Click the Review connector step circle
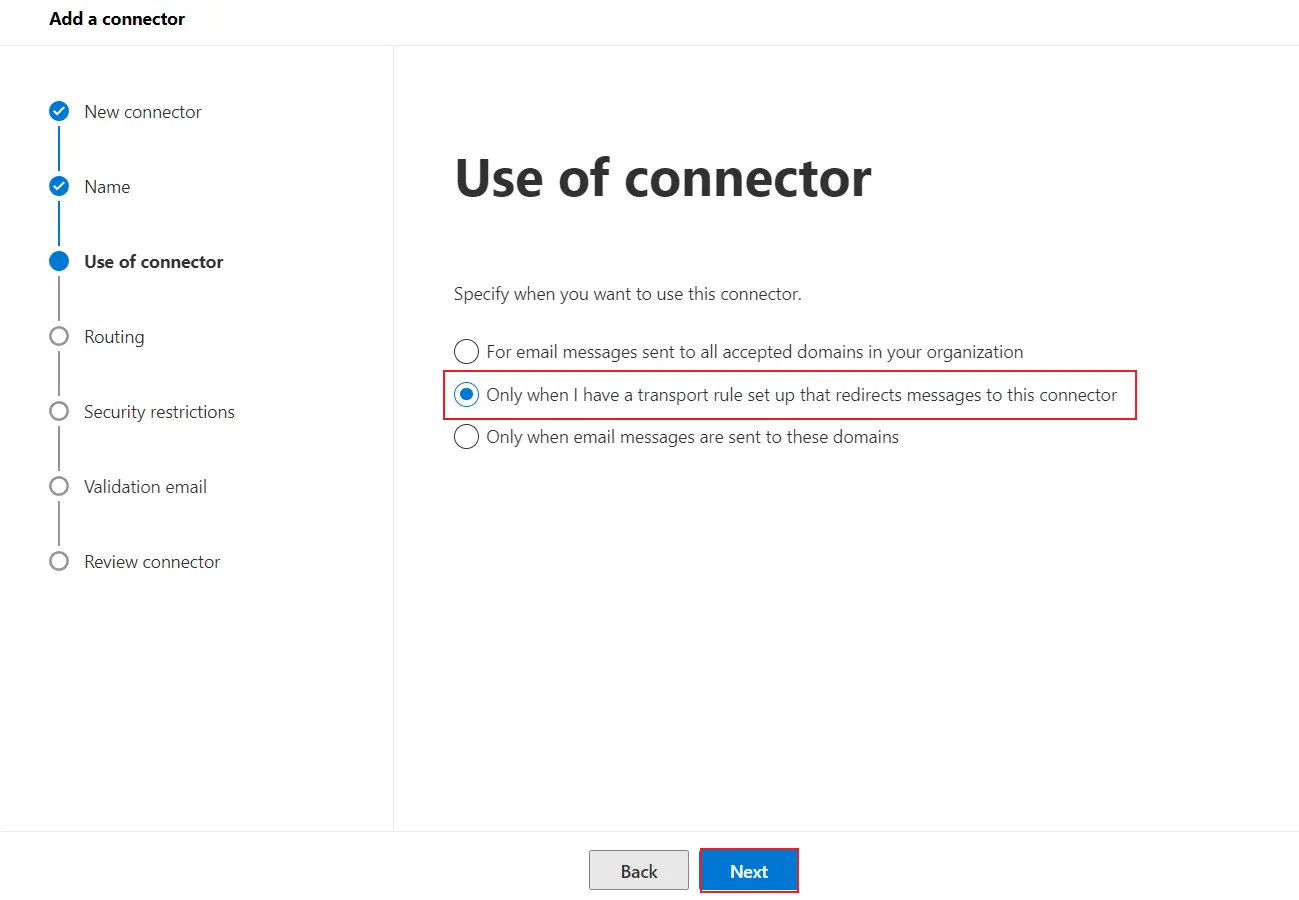The width and height of the screenshot is (1299, 900). point(59,561)
